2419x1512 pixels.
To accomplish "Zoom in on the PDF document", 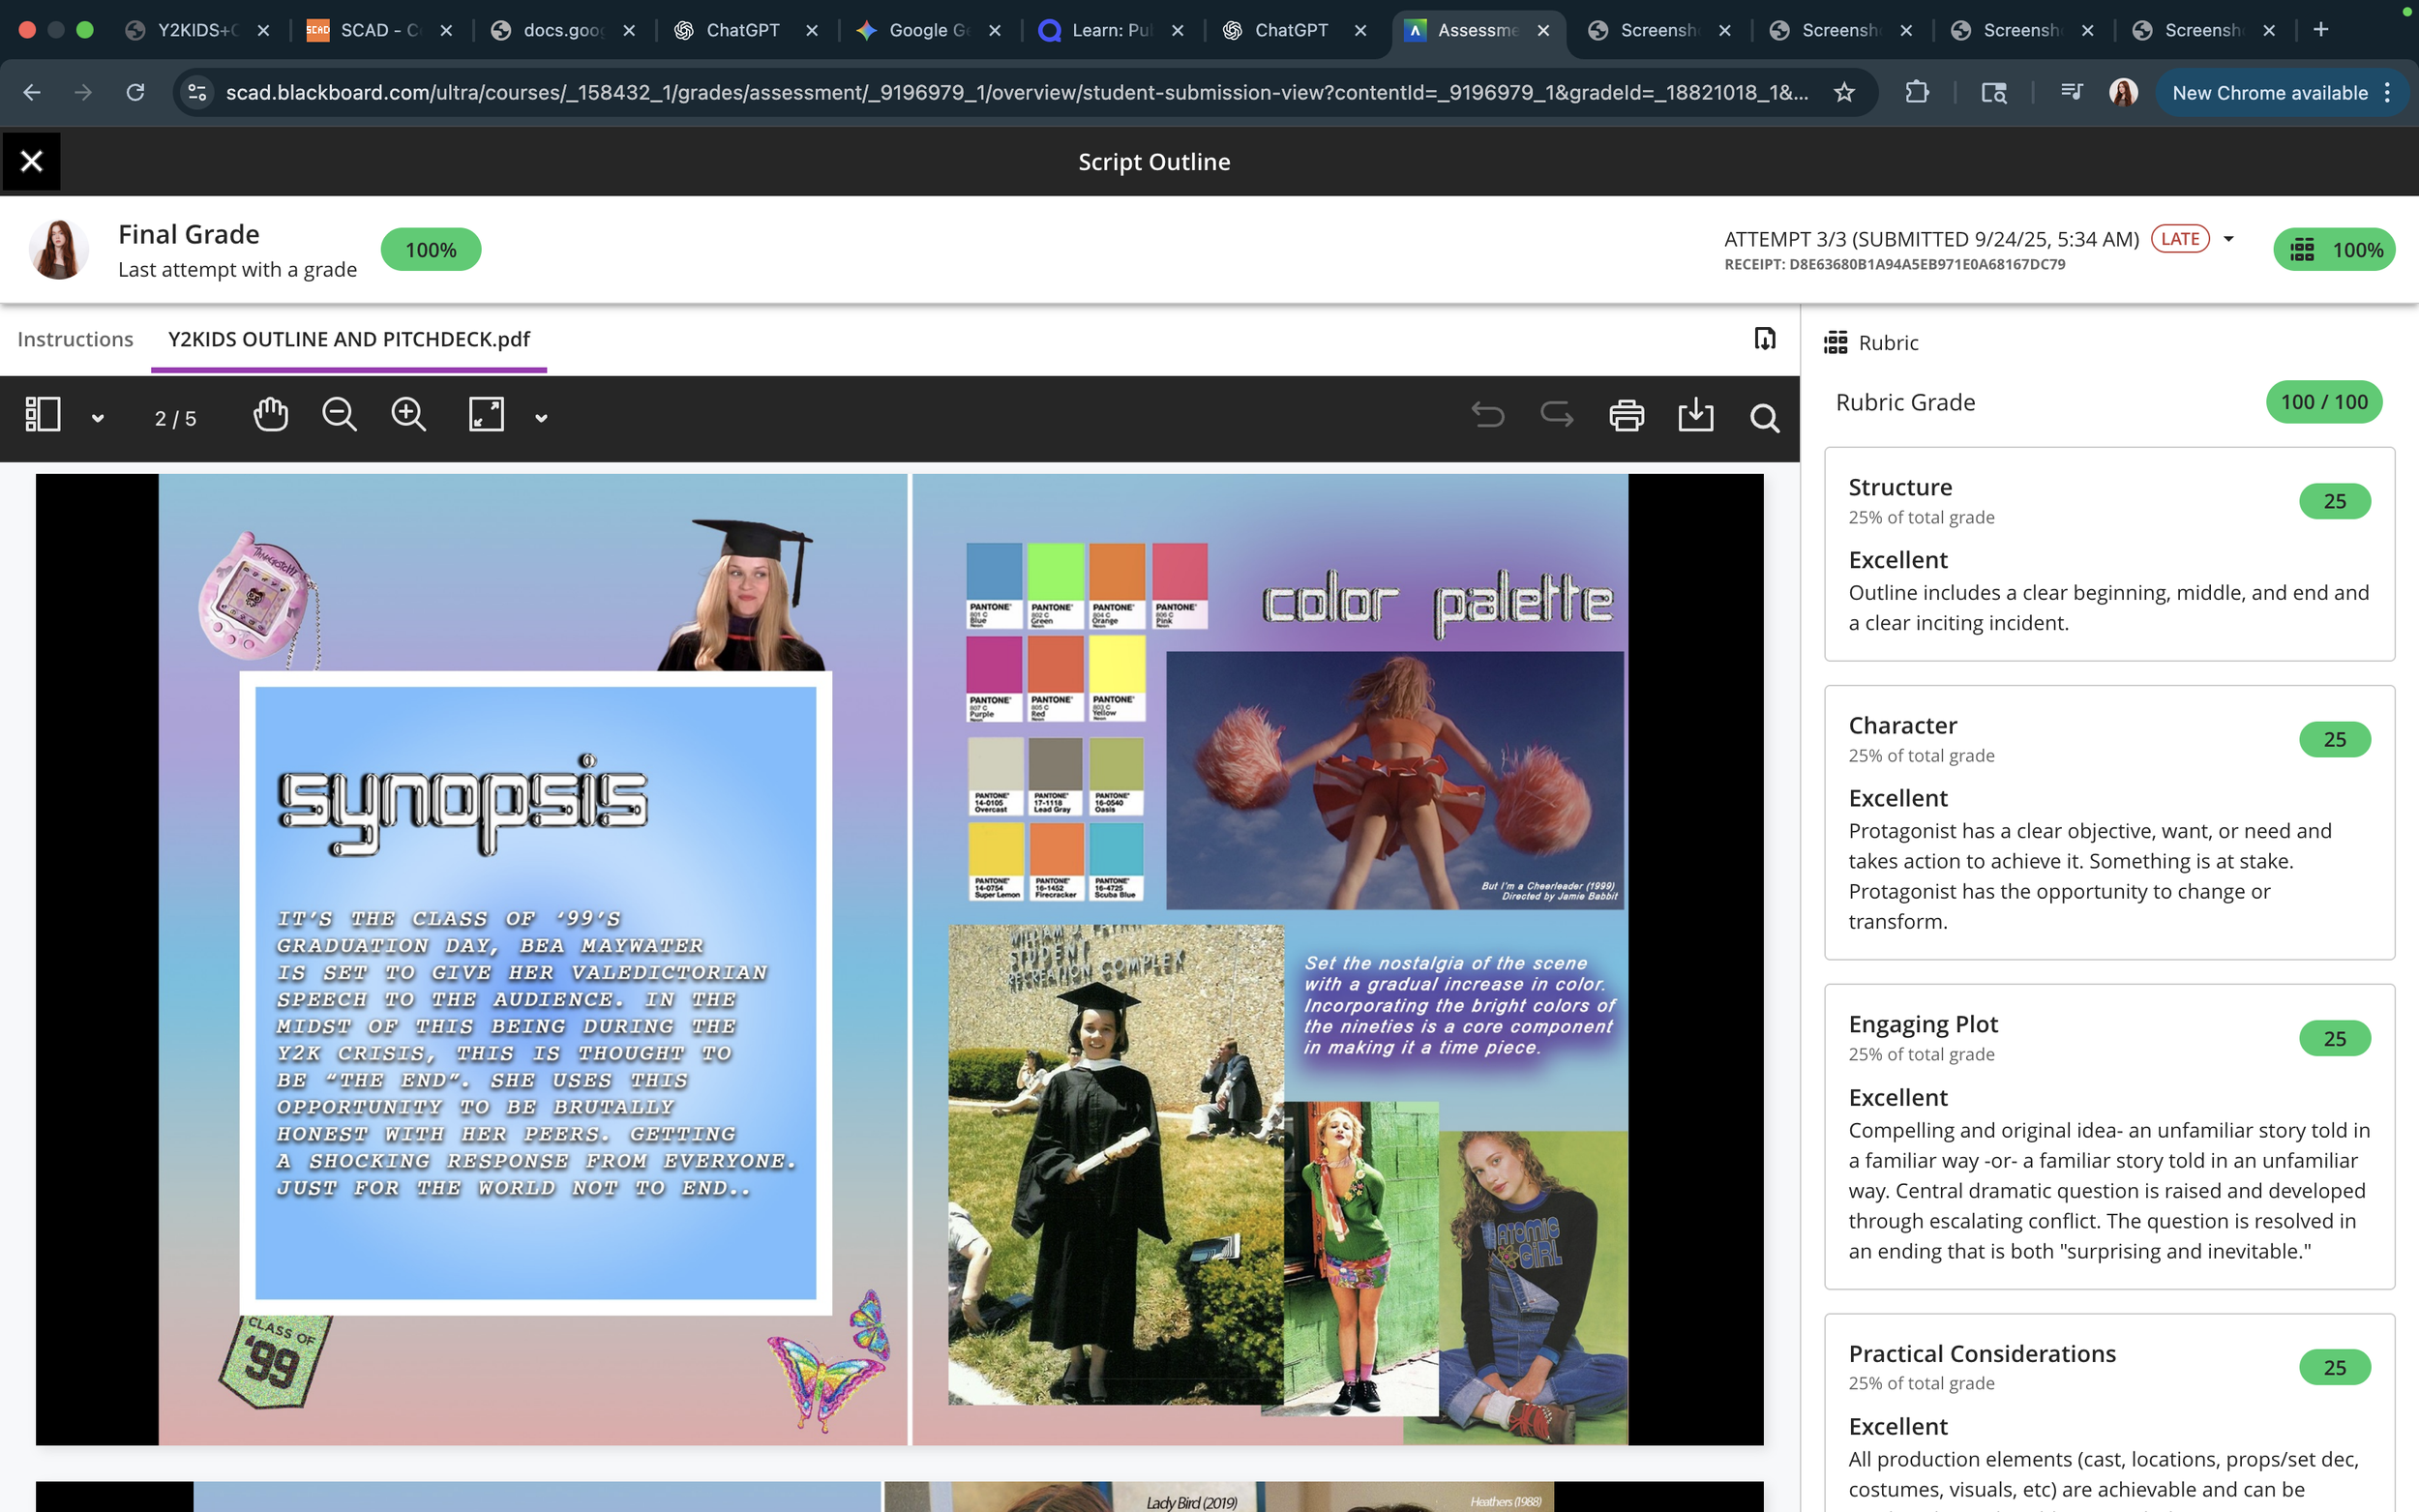I will pyautogui.click(x=408, y=414).
